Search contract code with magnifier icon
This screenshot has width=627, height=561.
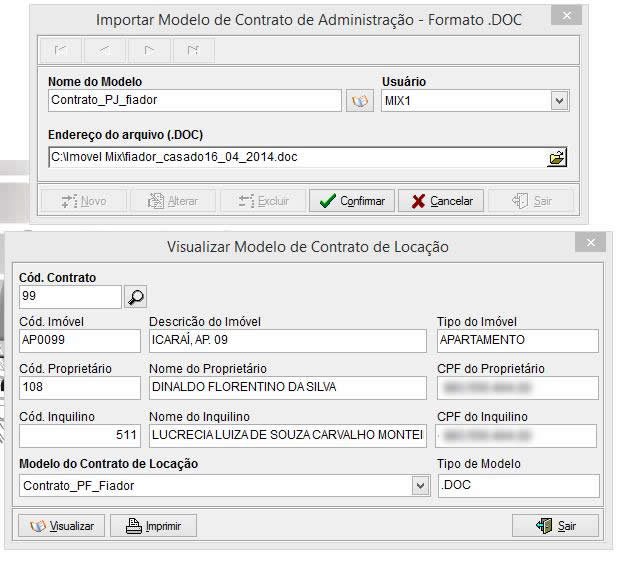[x=135, y=296]
